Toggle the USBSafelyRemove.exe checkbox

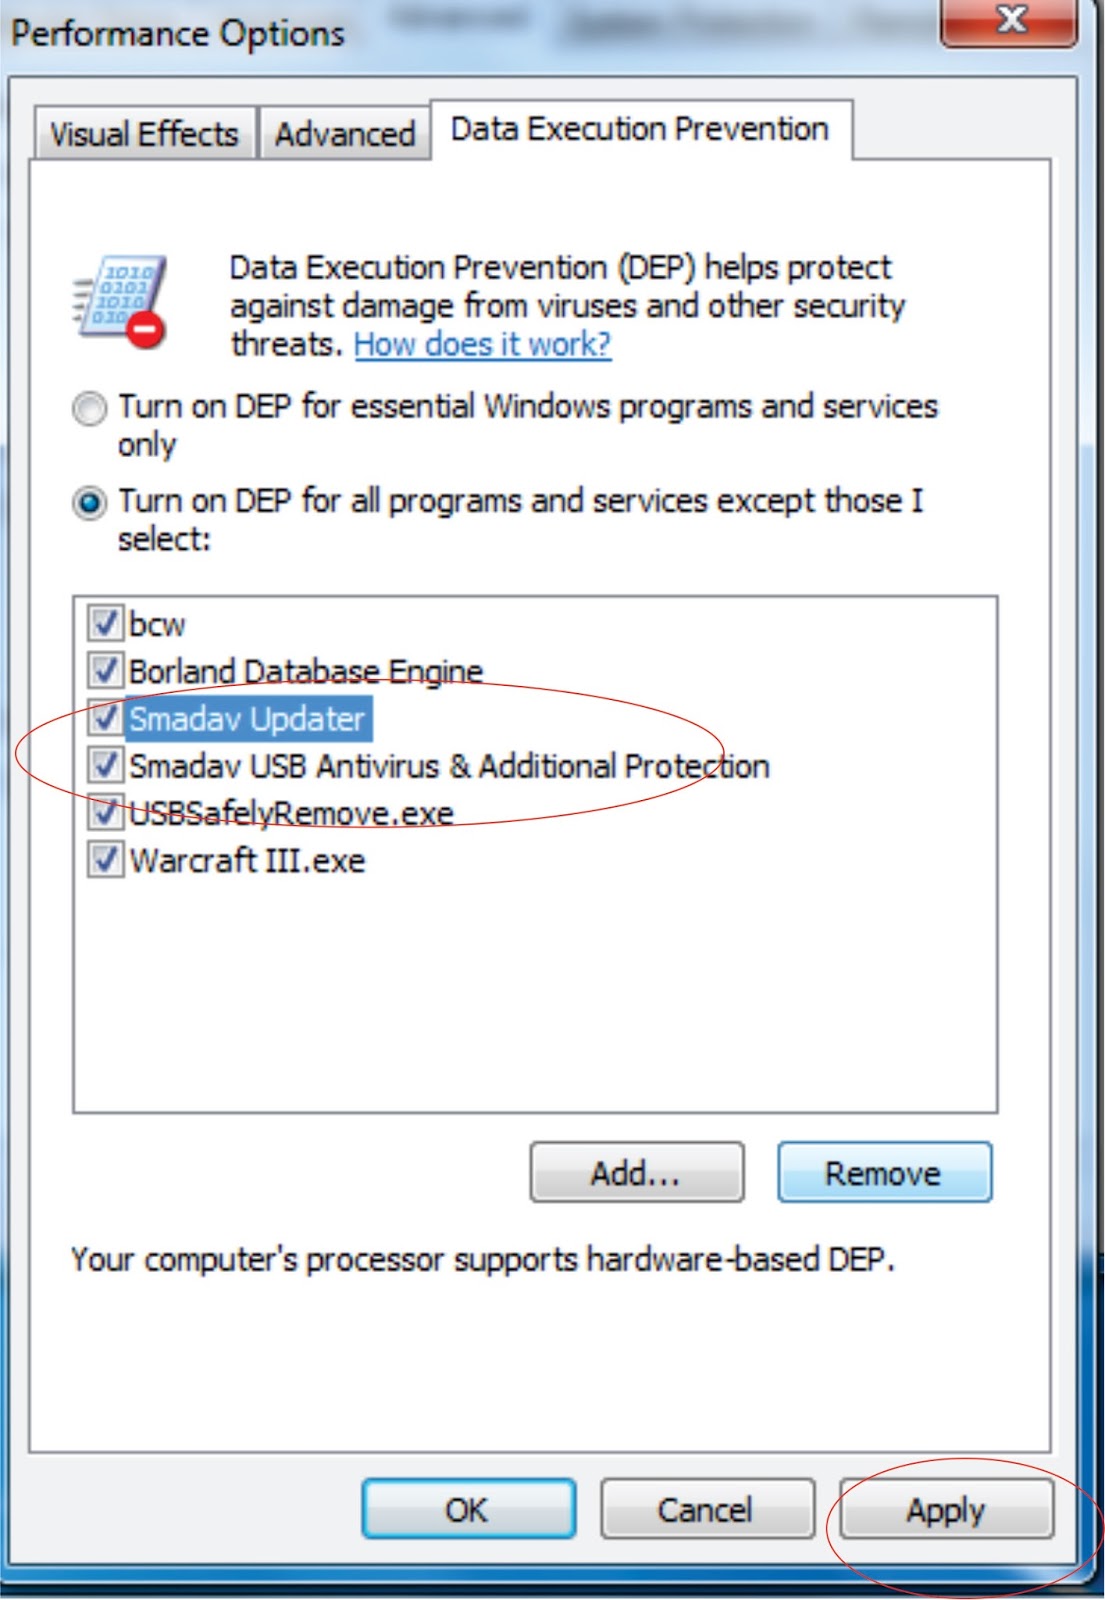click(x=105, y=812)
